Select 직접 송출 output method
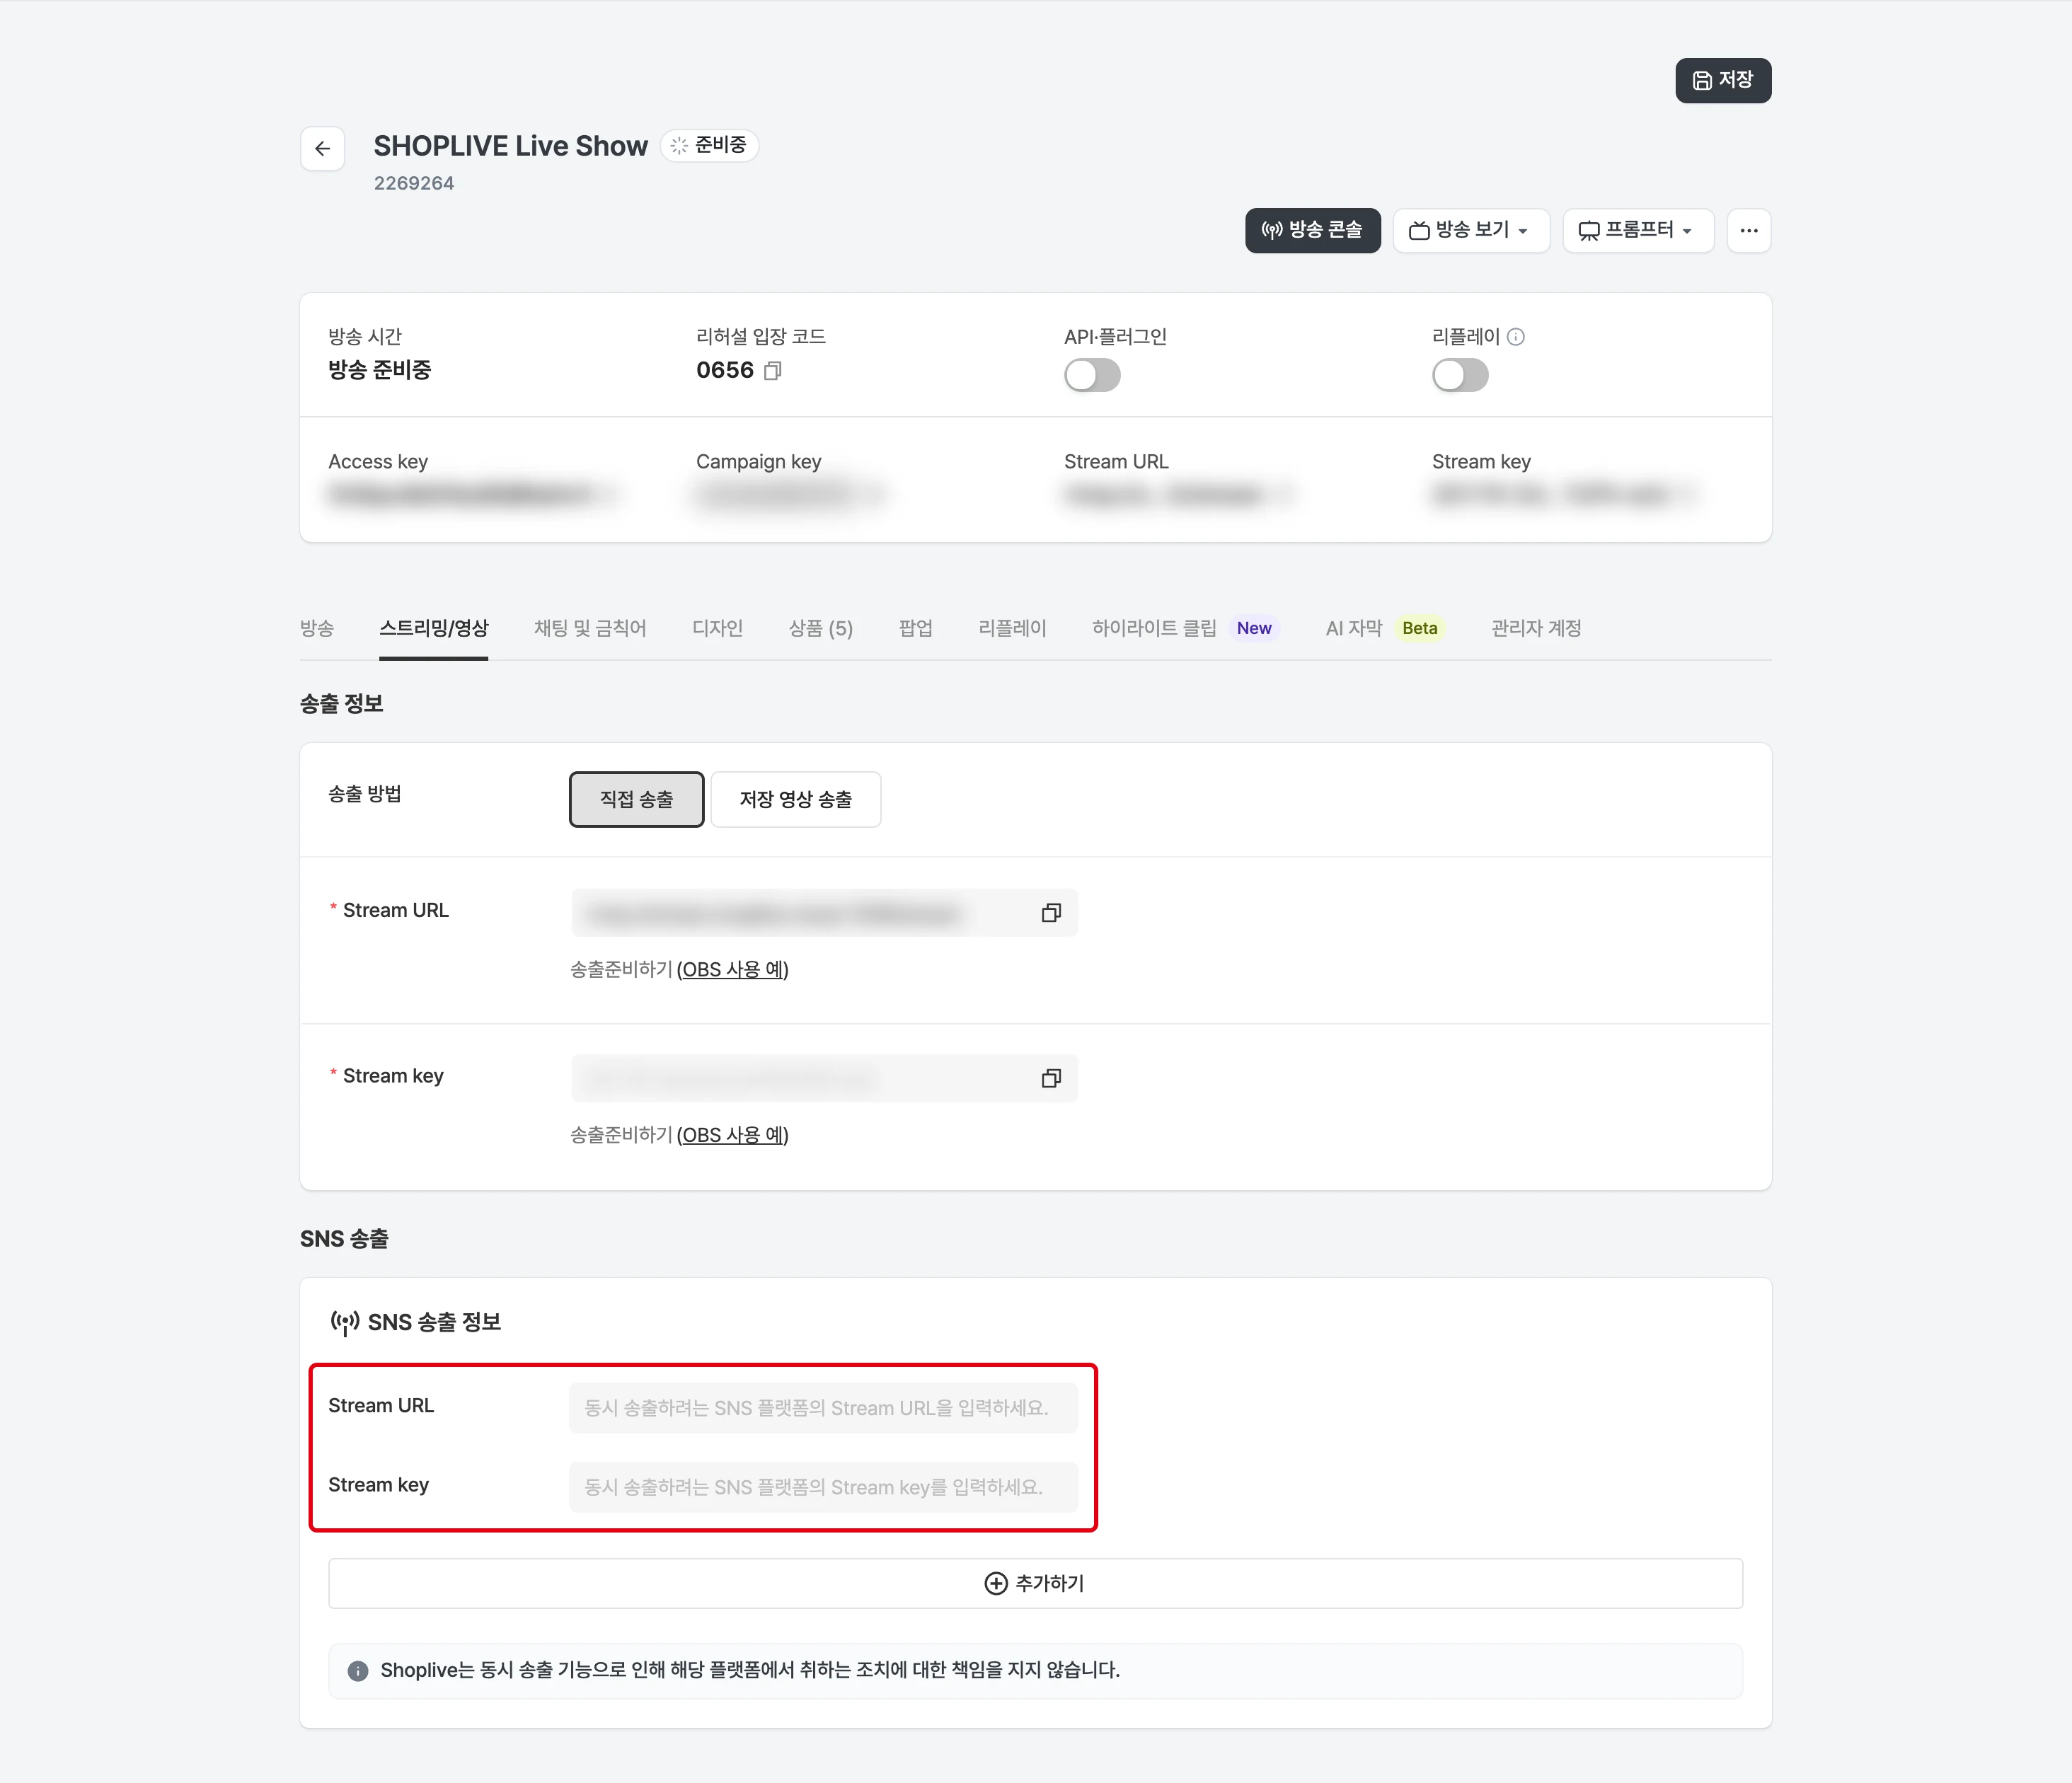This screenshot has height=1783, width=2072. point(636,799)
